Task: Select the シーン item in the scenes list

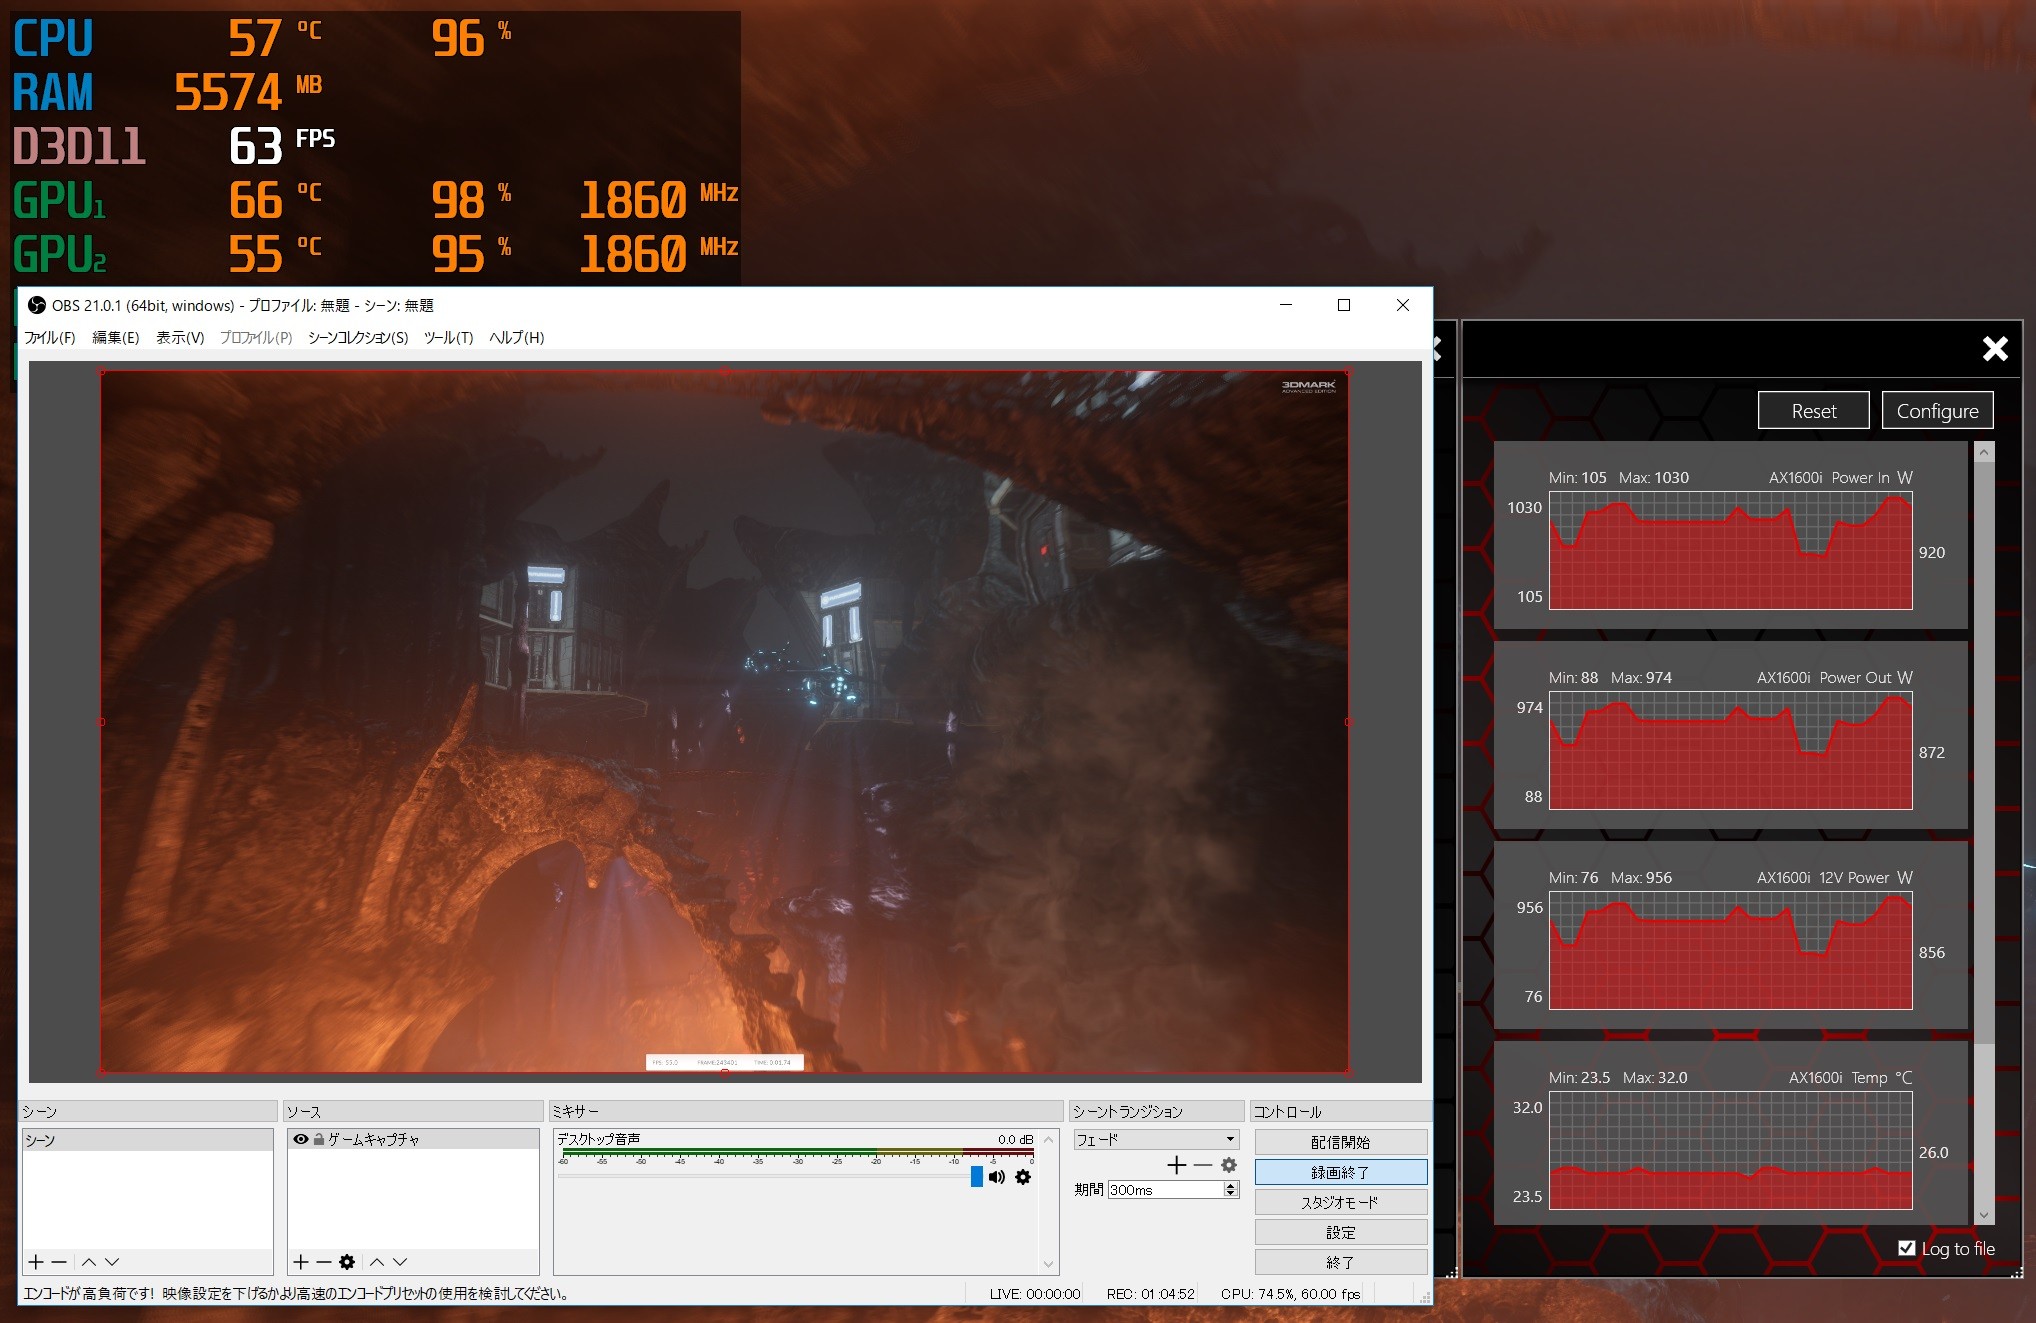Action: 148,1140
